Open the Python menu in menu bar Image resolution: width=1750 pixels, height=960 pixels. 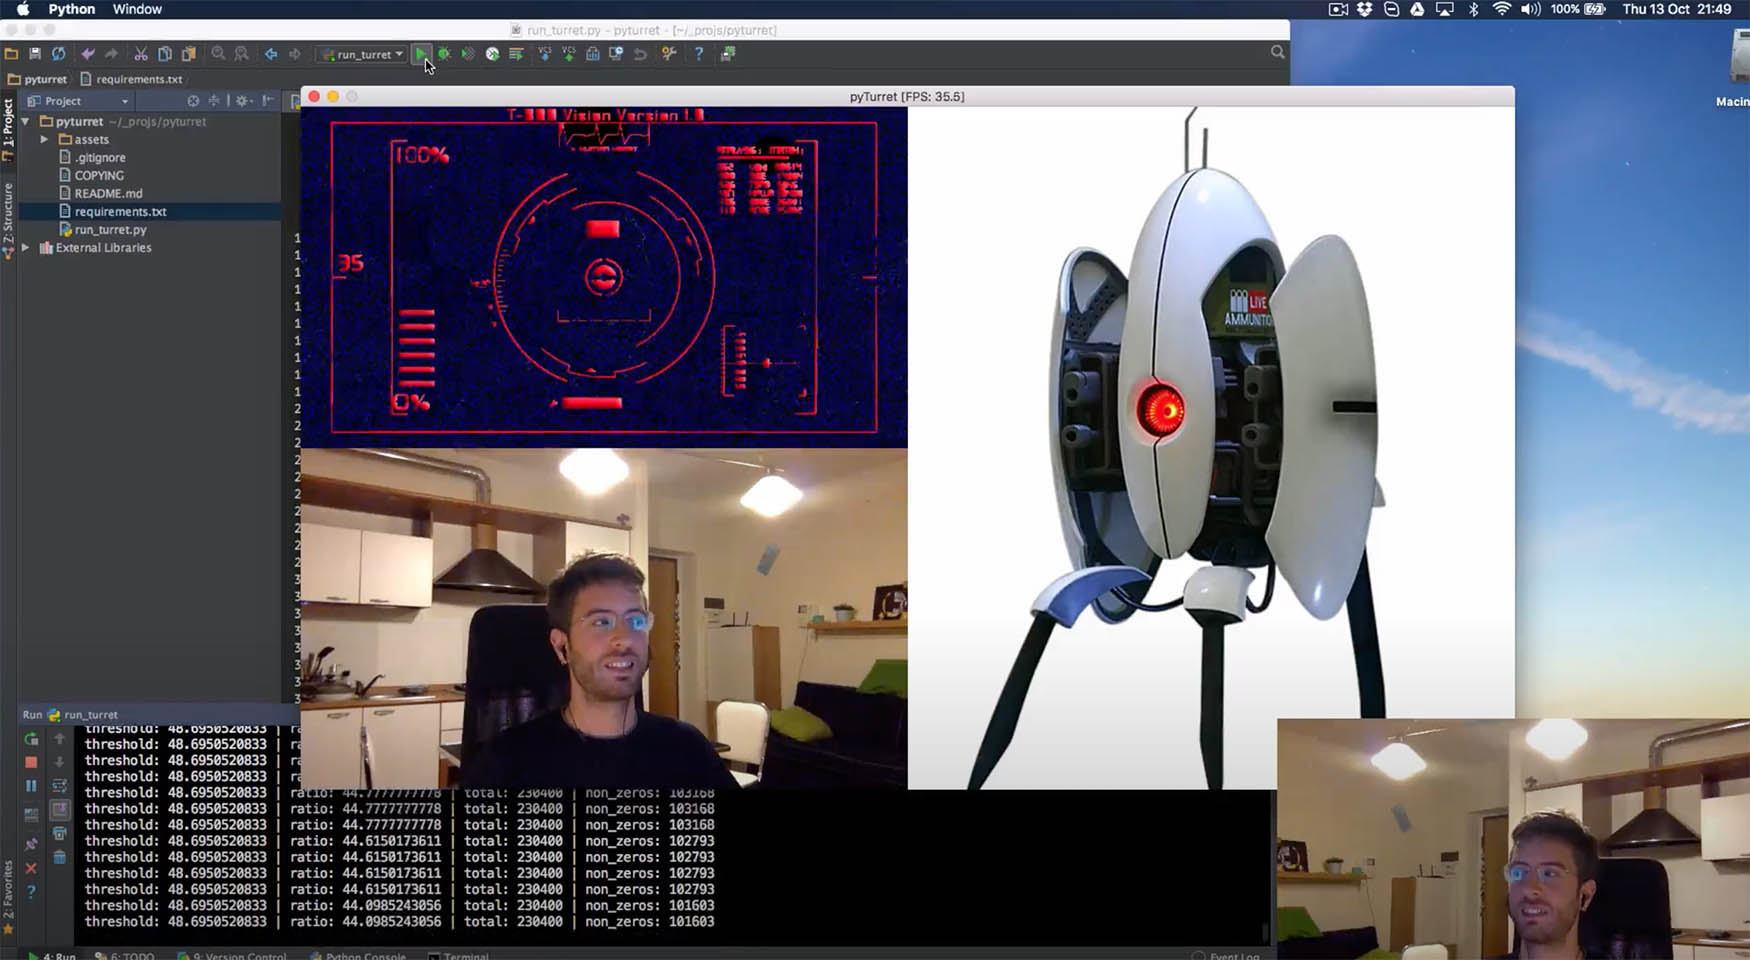72,9
